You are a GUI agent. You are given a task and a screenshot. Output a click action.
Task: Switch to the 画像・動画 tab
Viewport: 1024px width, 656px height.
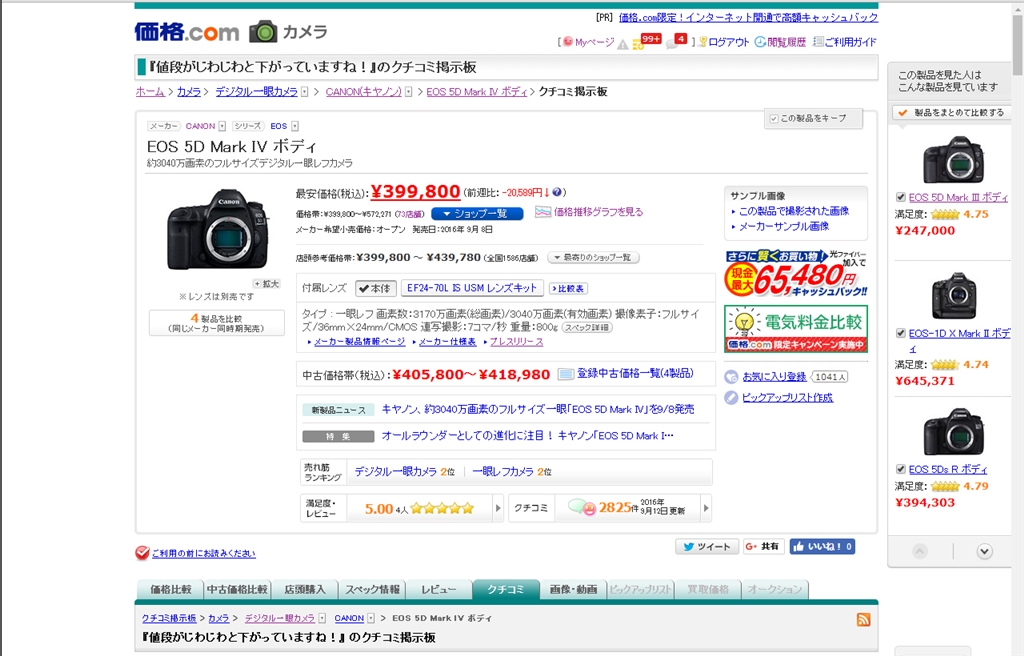click(573, 589)
